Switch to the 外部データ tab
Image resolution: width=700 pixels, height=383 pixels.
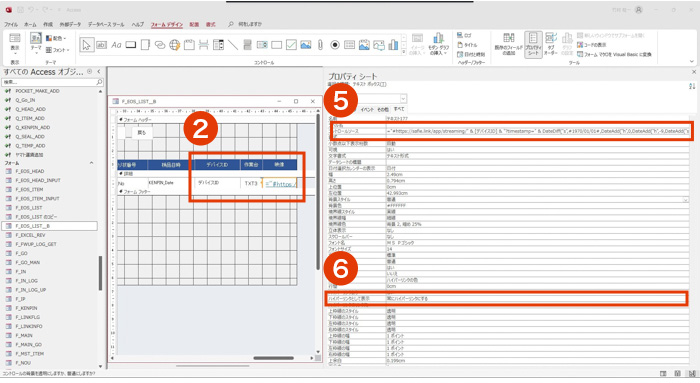tap(71, 24)
